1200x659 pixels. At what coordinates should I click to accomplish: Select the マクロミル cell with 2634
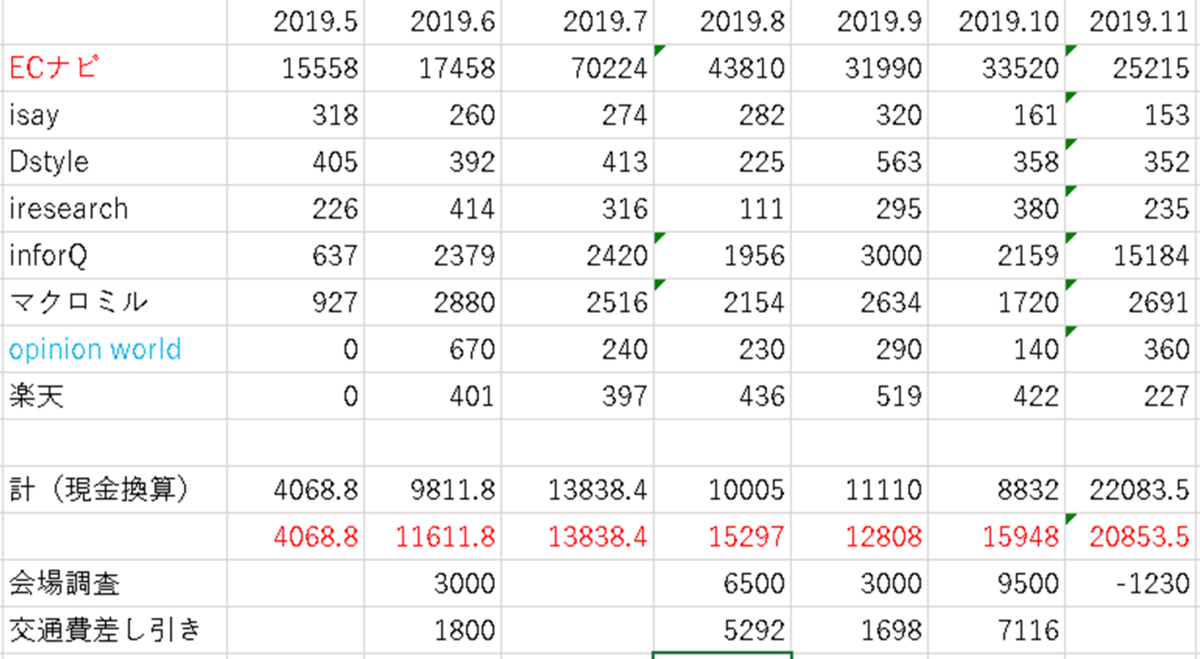pyautogui.click(x=860, y=303)
